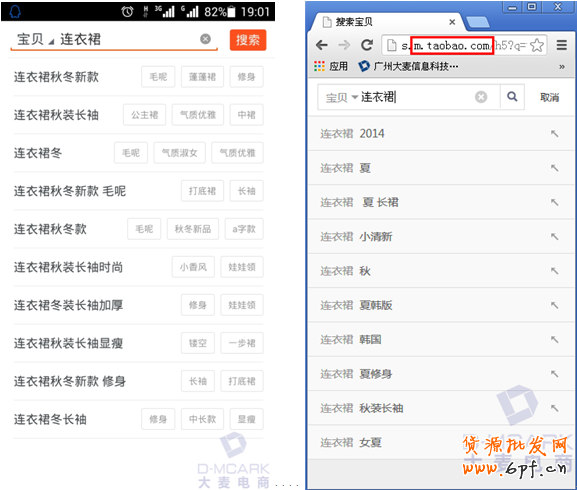The image size is (577, 490).
Task: Click the orange 搜索 button
Action: click(248, 40)
